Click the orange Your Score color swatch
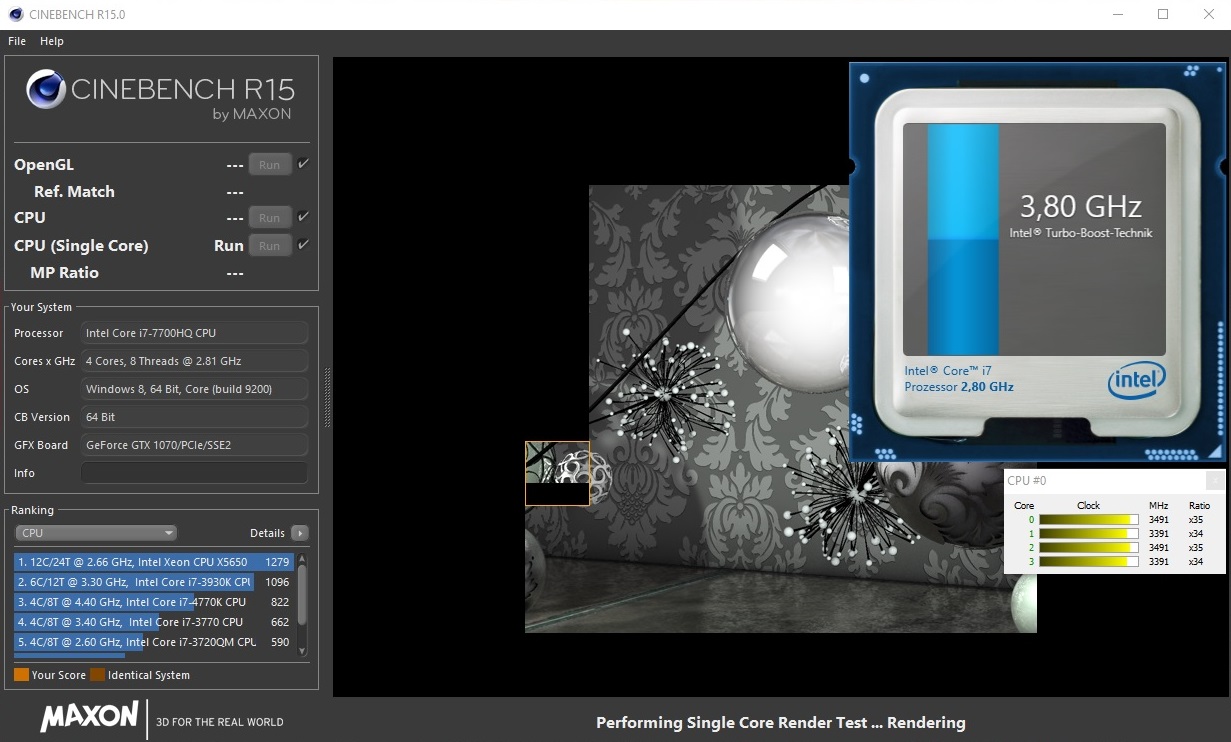The image size is (1231, 742). click(21, 675)
